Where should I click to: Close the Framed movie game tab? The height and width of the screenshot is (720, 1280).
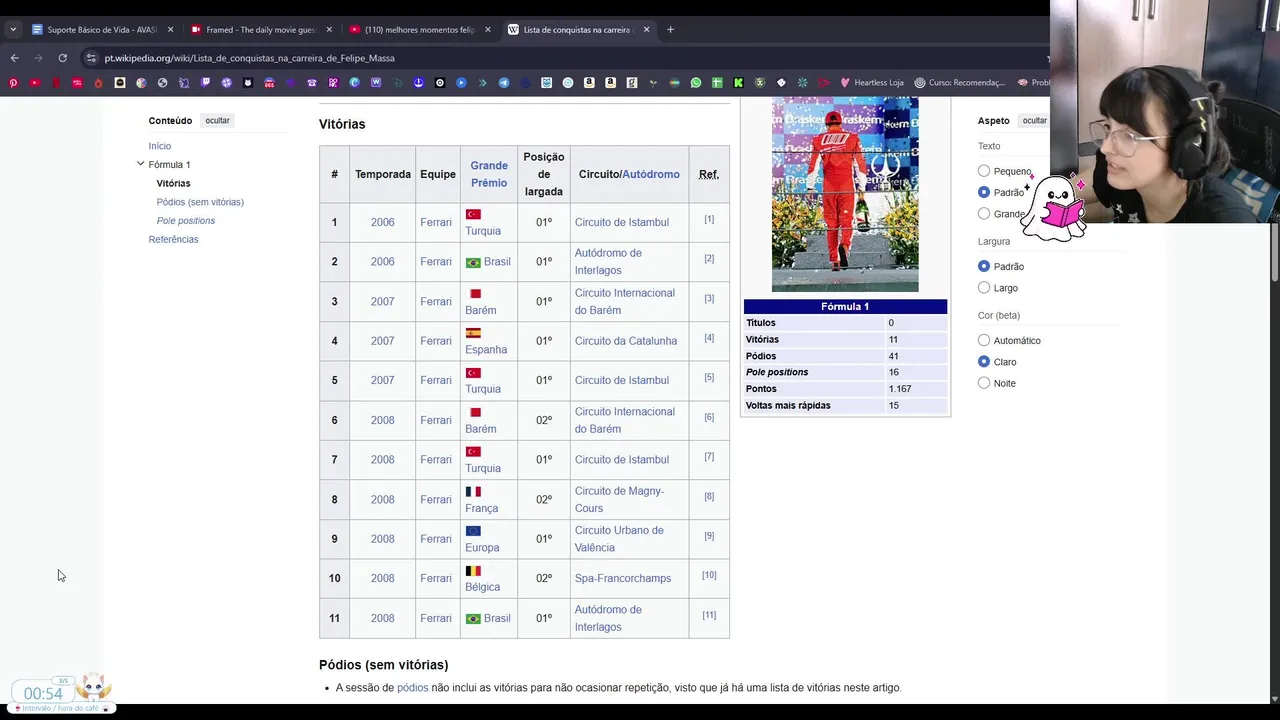coord(329,29)
